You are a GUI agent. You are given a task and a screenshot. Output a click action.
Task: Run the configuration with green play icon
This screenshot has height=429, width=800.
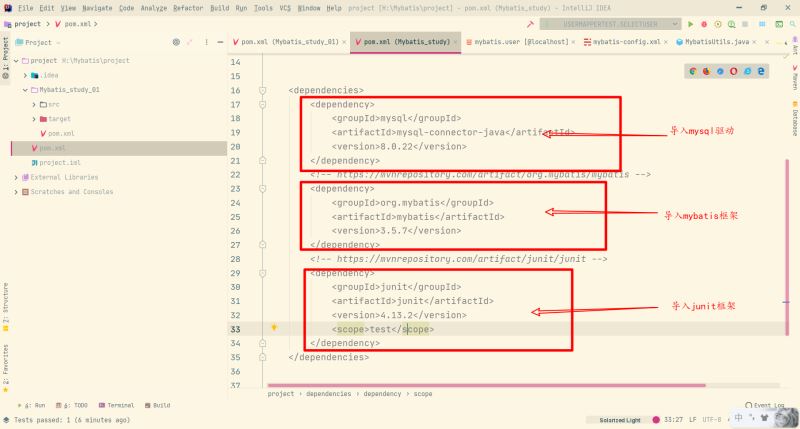click(690, 24)
